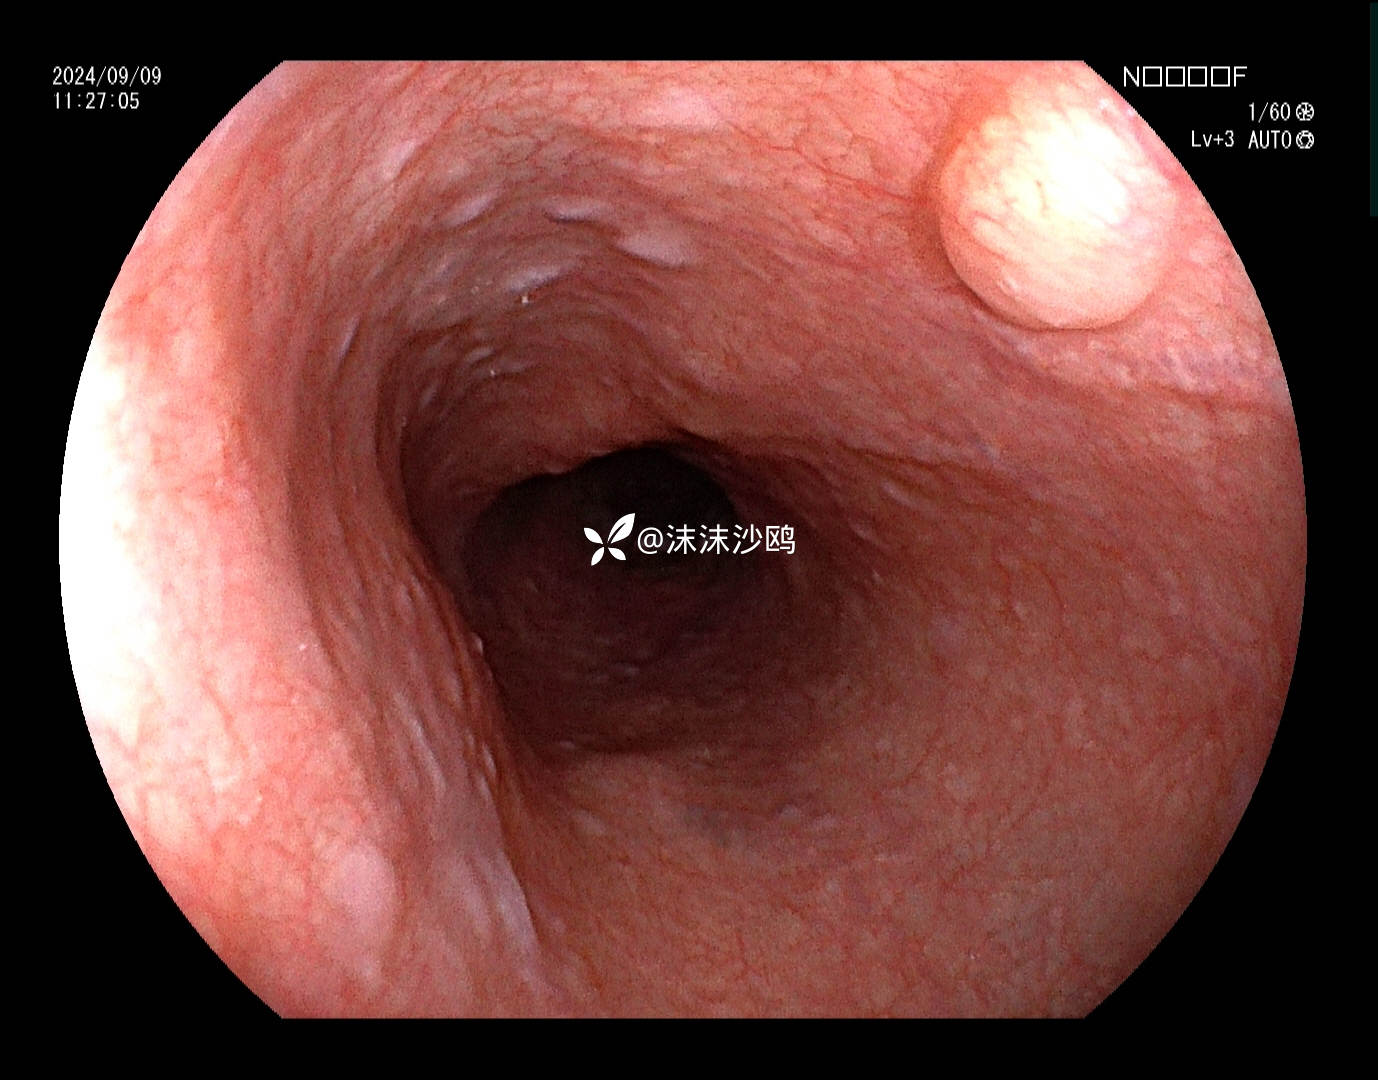Click the 11:27:05 time stamp

tap(96, 101)
